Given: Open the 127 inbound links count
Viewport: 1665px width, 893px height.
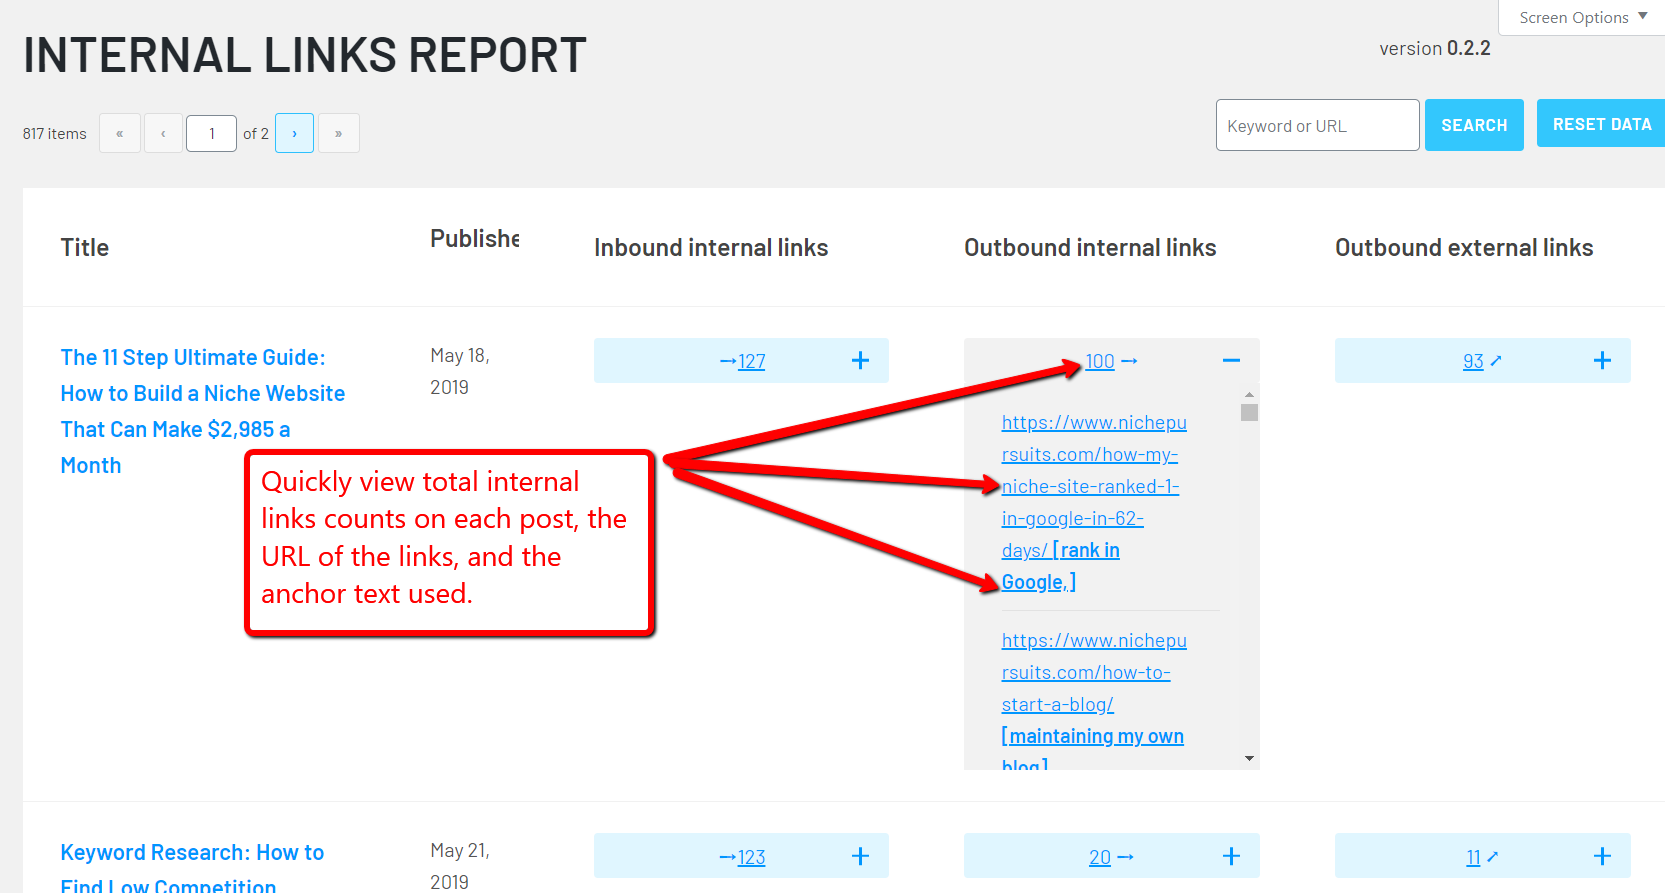Looking at the screenshot, I should [751, 362].
